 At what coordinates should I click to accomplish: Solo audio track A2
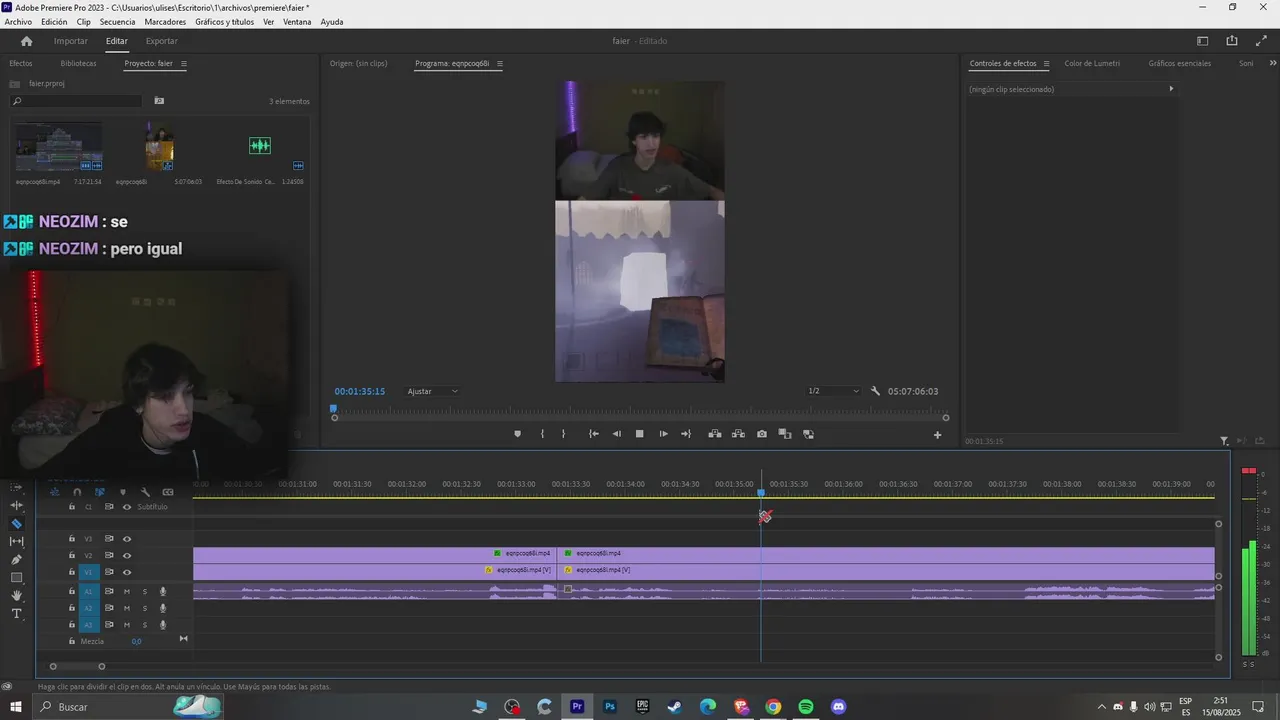[x=144, y=608]
